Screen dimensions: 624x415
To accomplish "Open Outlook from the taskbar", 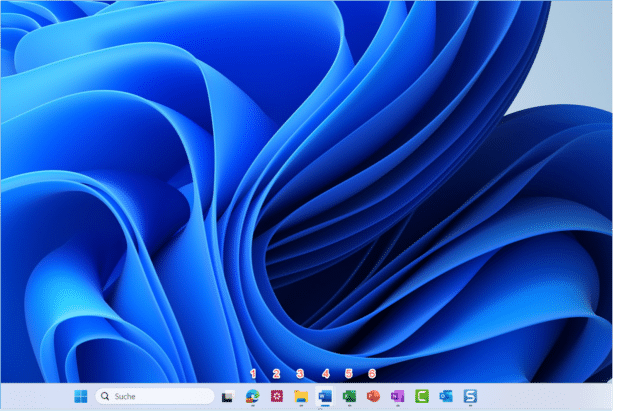I will [x=446, y=396].
